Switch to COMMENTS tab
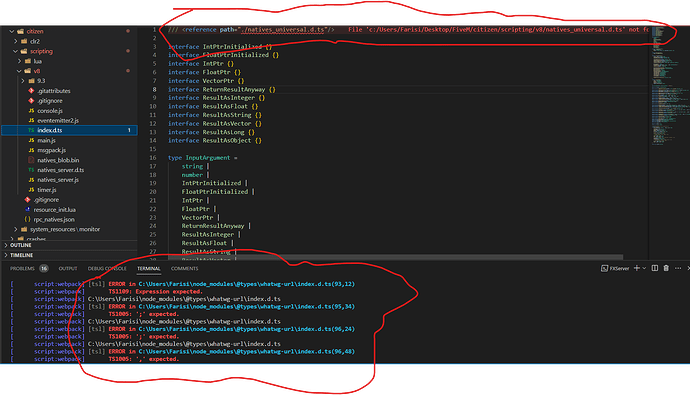This screenshot has width=690, height=395. click(x=184, y=268)
